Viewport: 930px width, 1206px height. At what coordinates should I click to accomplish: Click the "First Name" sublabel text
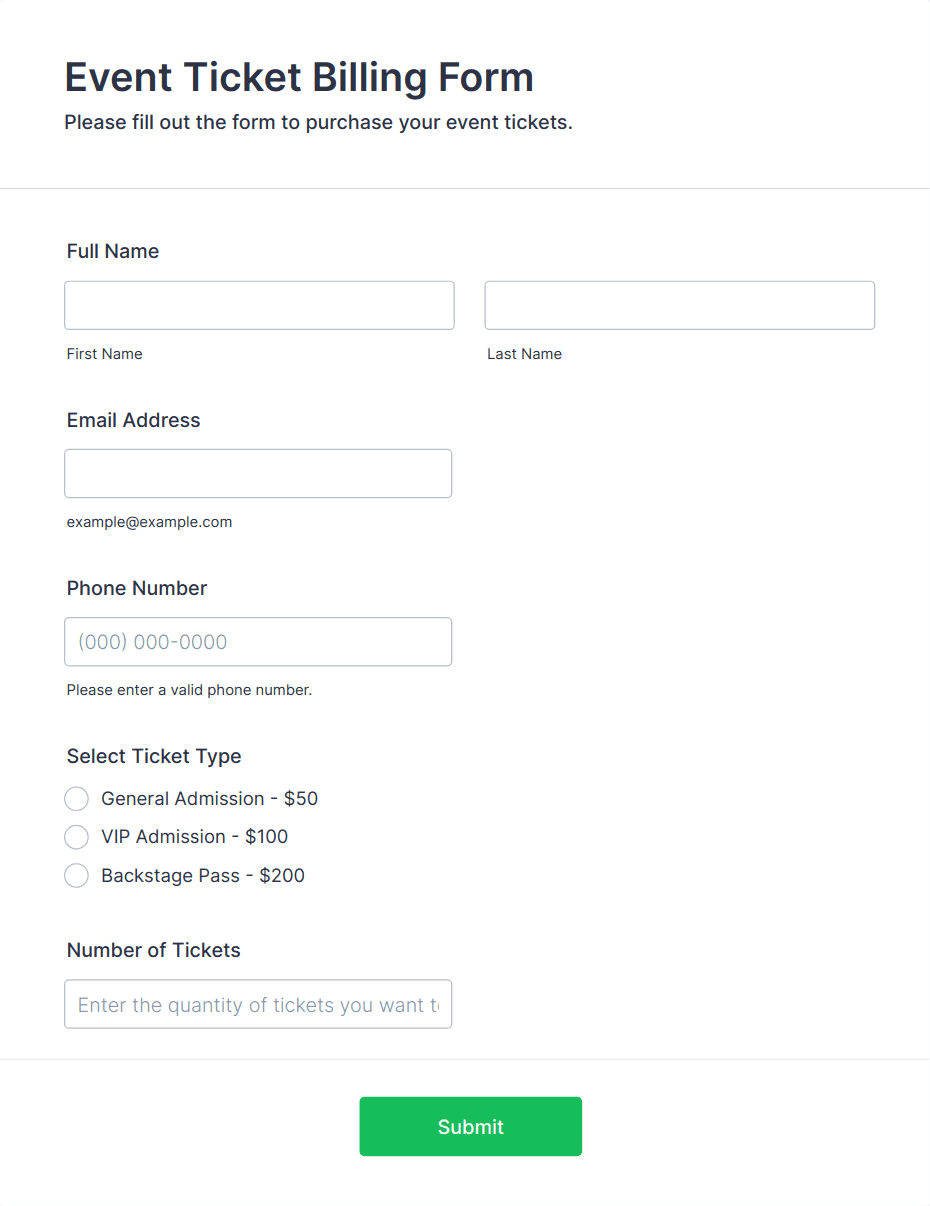click(x=105, y=354)
